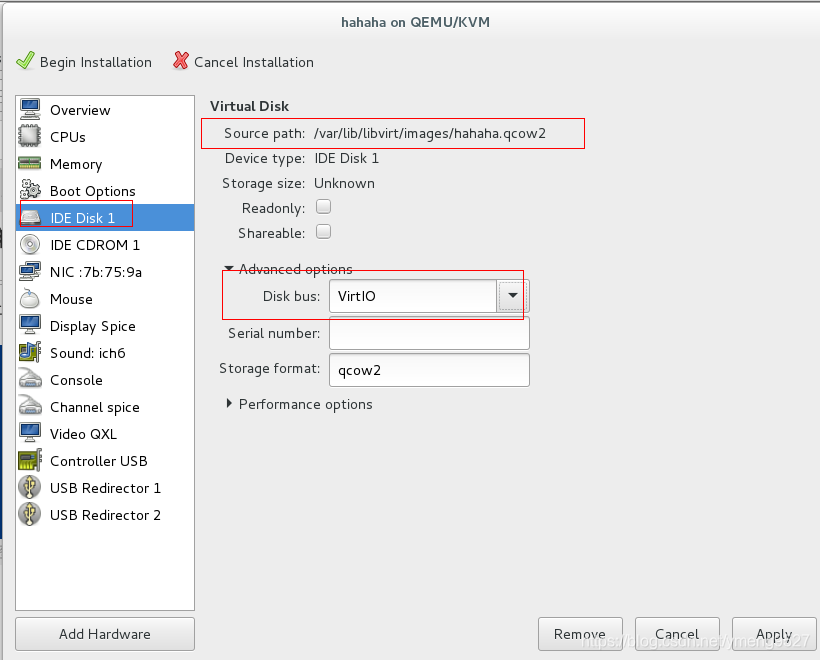Select the CPUs chip icon
Image resolution: width=820 pixels, height=660 pixels.
[30, 136]
